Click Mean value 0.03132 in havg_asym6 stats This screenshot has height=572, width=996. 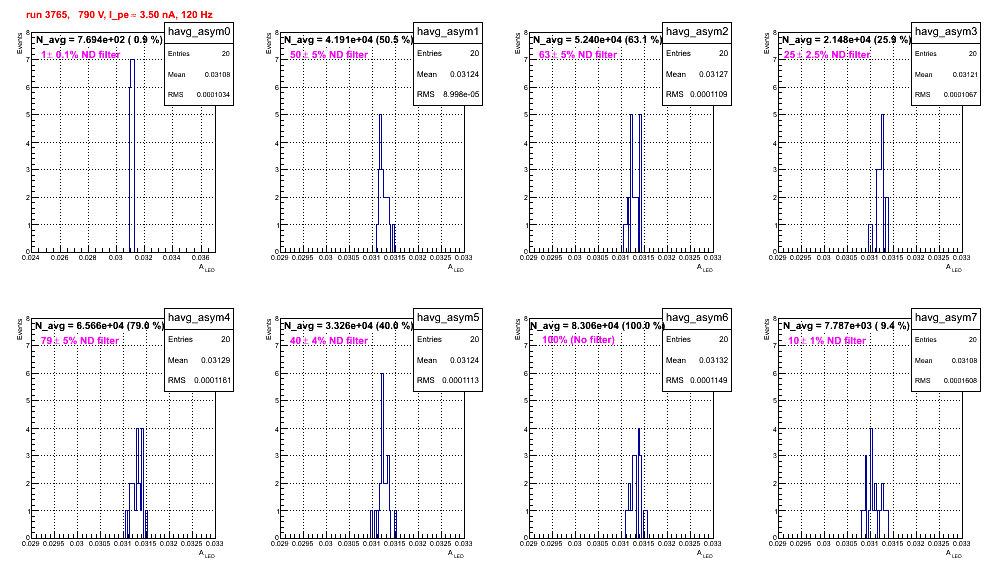coord(714,360)
